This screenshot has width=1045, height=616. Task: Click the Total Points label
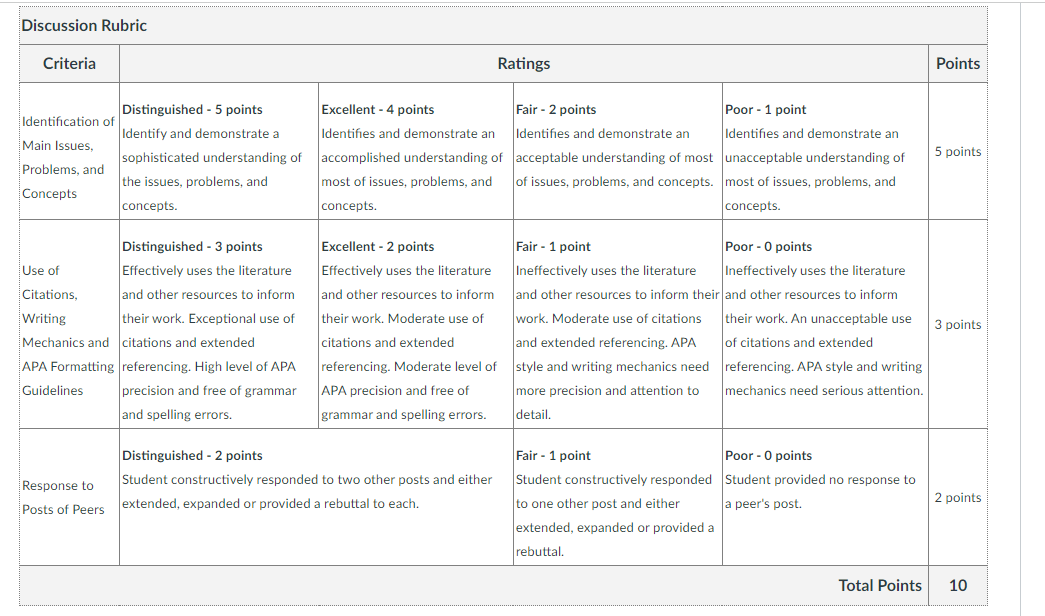(x=880, y=585)
